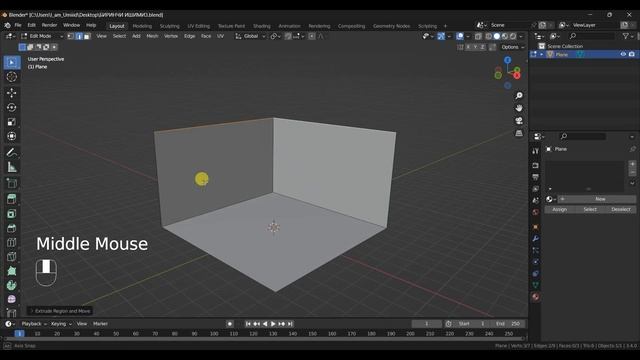Open the Options dropdown

pos(513,47)
